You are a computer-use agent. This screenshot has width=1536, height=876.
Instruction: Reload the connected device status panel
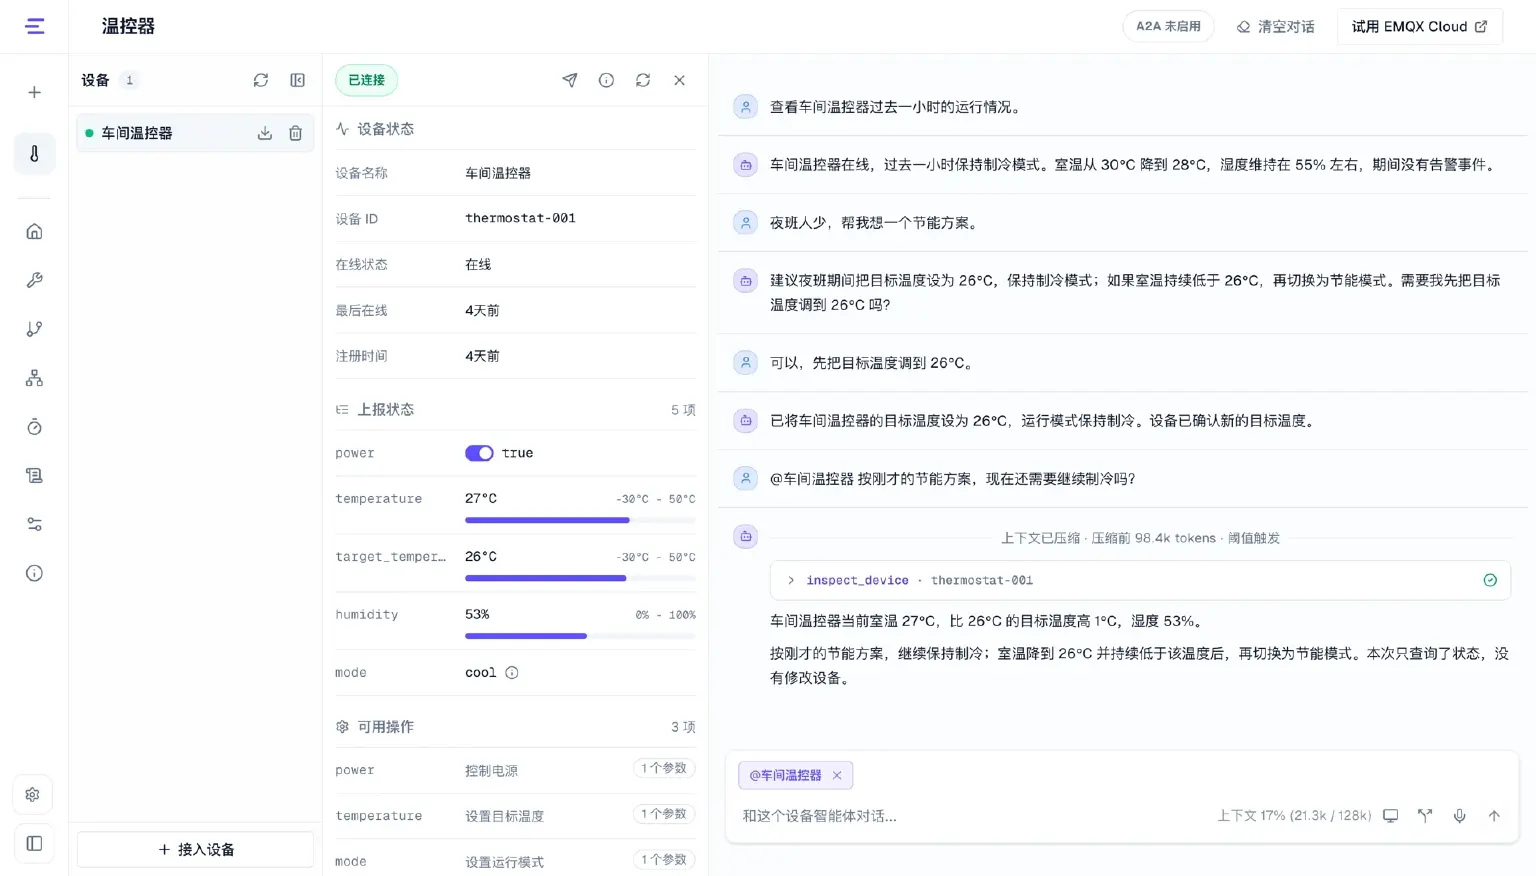(643, 80)
